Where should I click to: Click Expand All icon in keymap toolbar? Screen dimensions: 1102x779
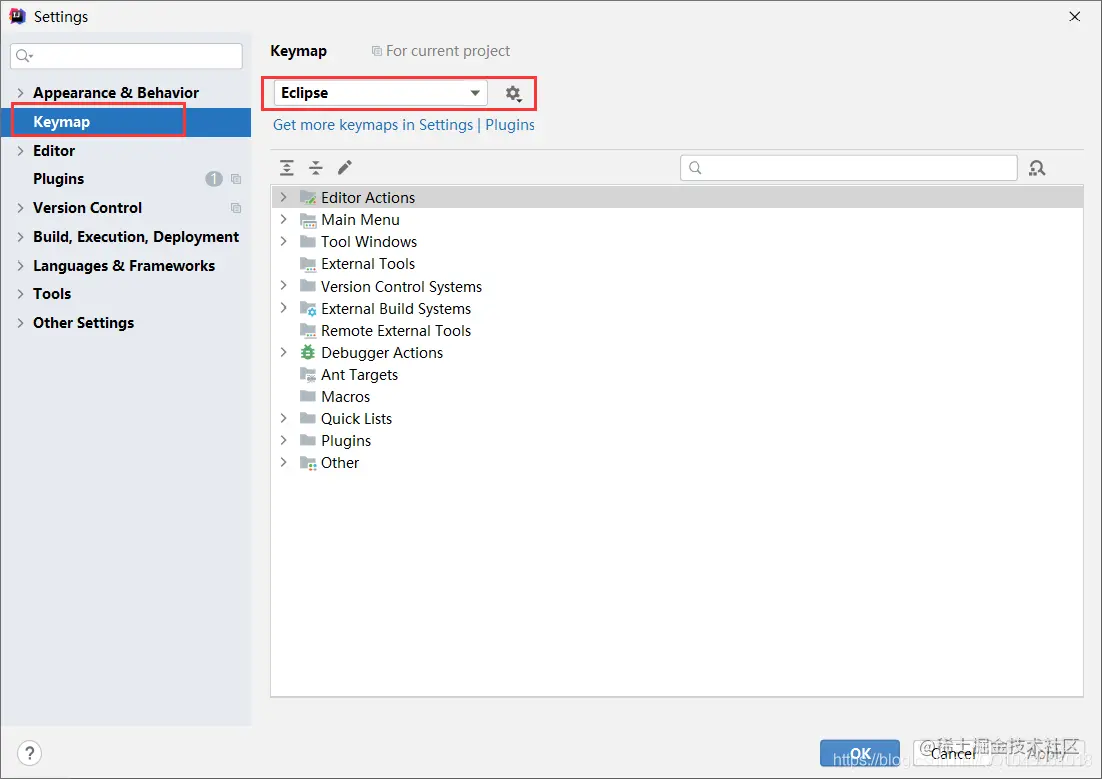(x=287, y=167)
